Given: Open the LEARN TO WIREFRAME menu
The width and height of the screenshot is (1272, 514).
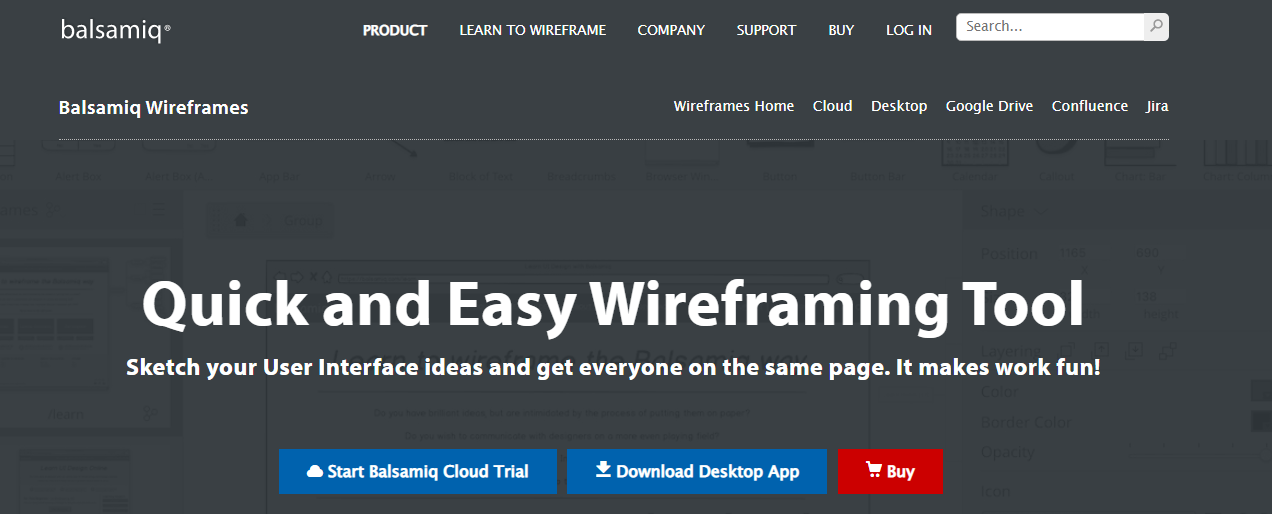Looking at the screenshot, I should coord(533,30).
